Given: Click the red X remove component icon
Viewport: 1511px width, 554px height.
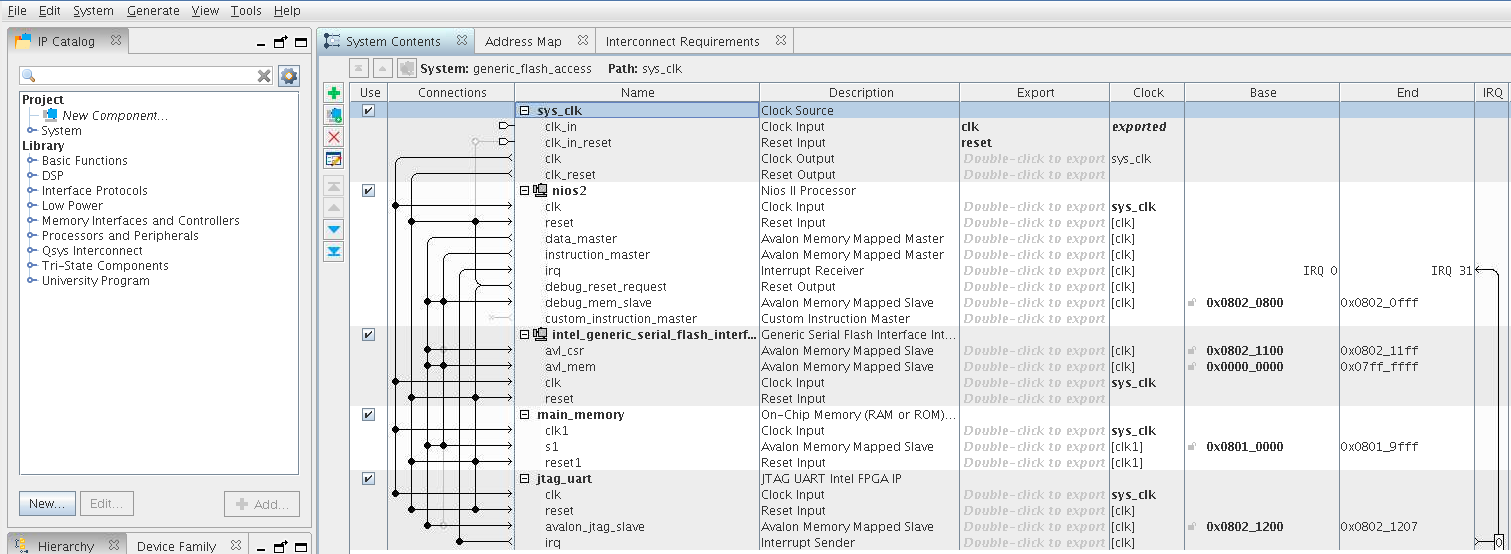Looking at the screenshot, I should [x=334, y=137].
